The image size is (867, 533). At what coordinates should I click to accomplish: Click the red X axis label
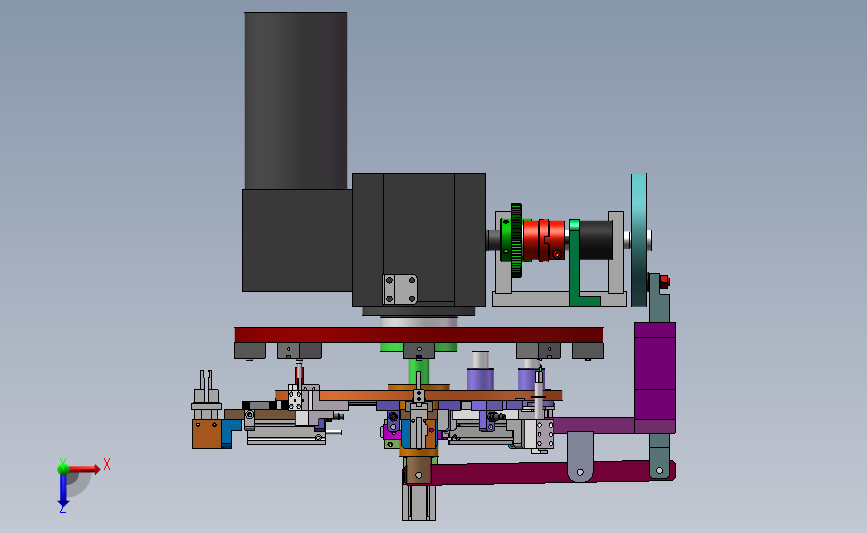click(x=107, y=464)
